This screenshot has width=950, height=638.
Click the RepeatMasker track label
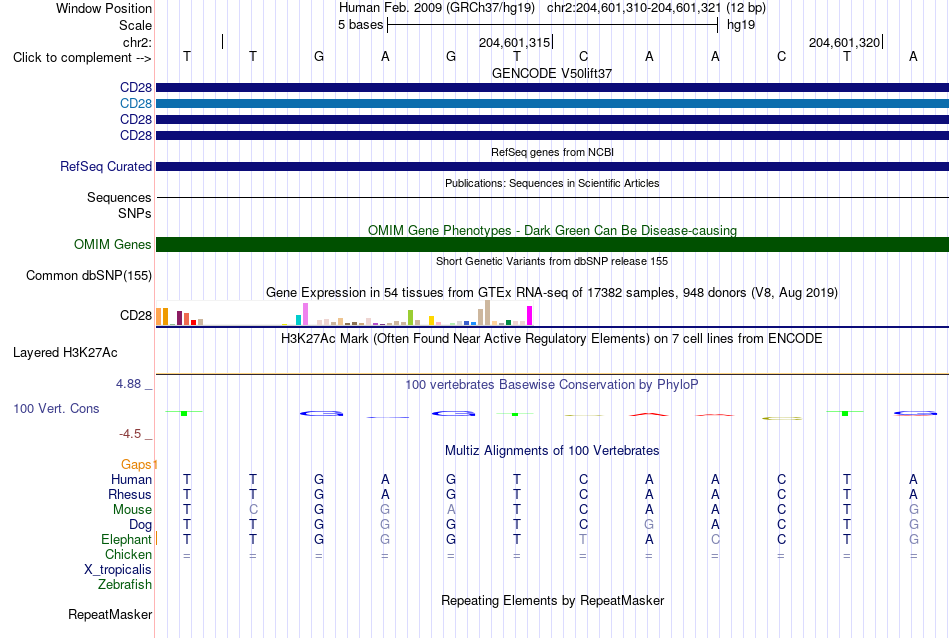110,614
